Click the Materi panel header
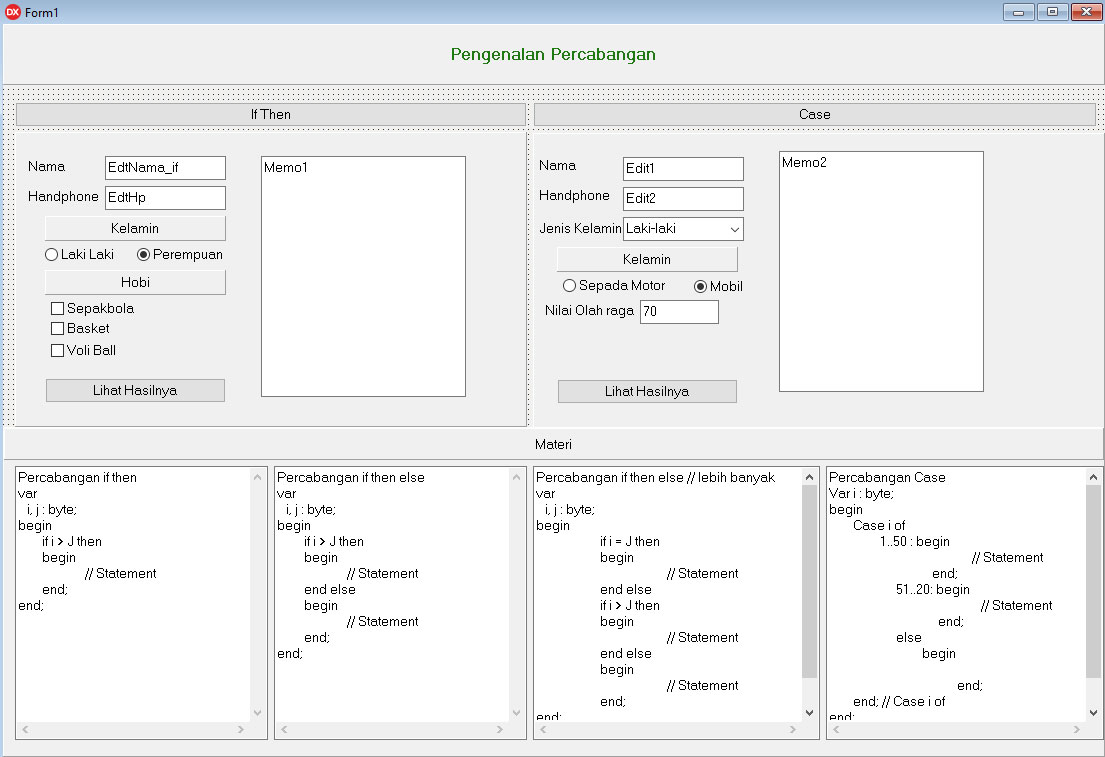 click(x=553, y=444)
